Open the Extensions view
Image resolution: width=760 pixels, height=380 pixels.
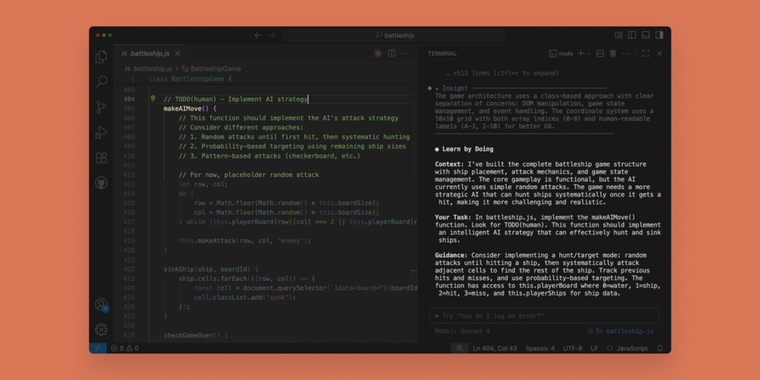101,158
